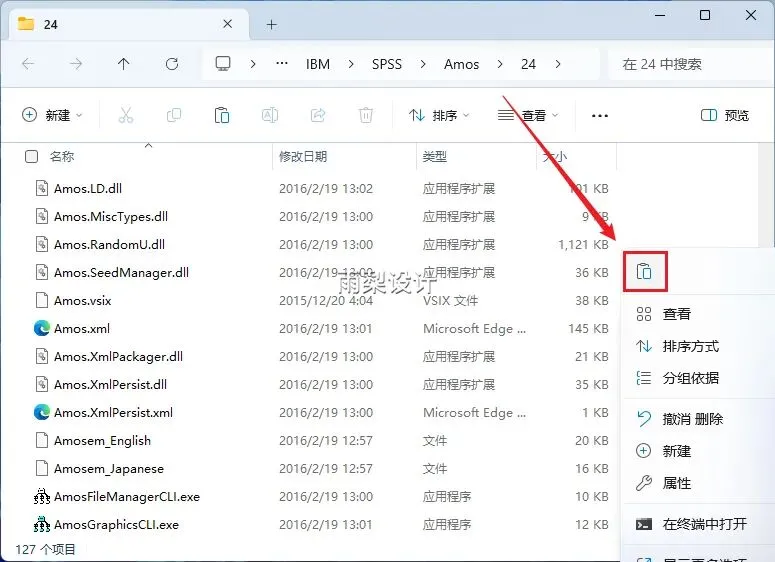Go back with the left arrow
The width and height of the screenshot is (775, 562).
pyautogui.click(x=28, y=64)
